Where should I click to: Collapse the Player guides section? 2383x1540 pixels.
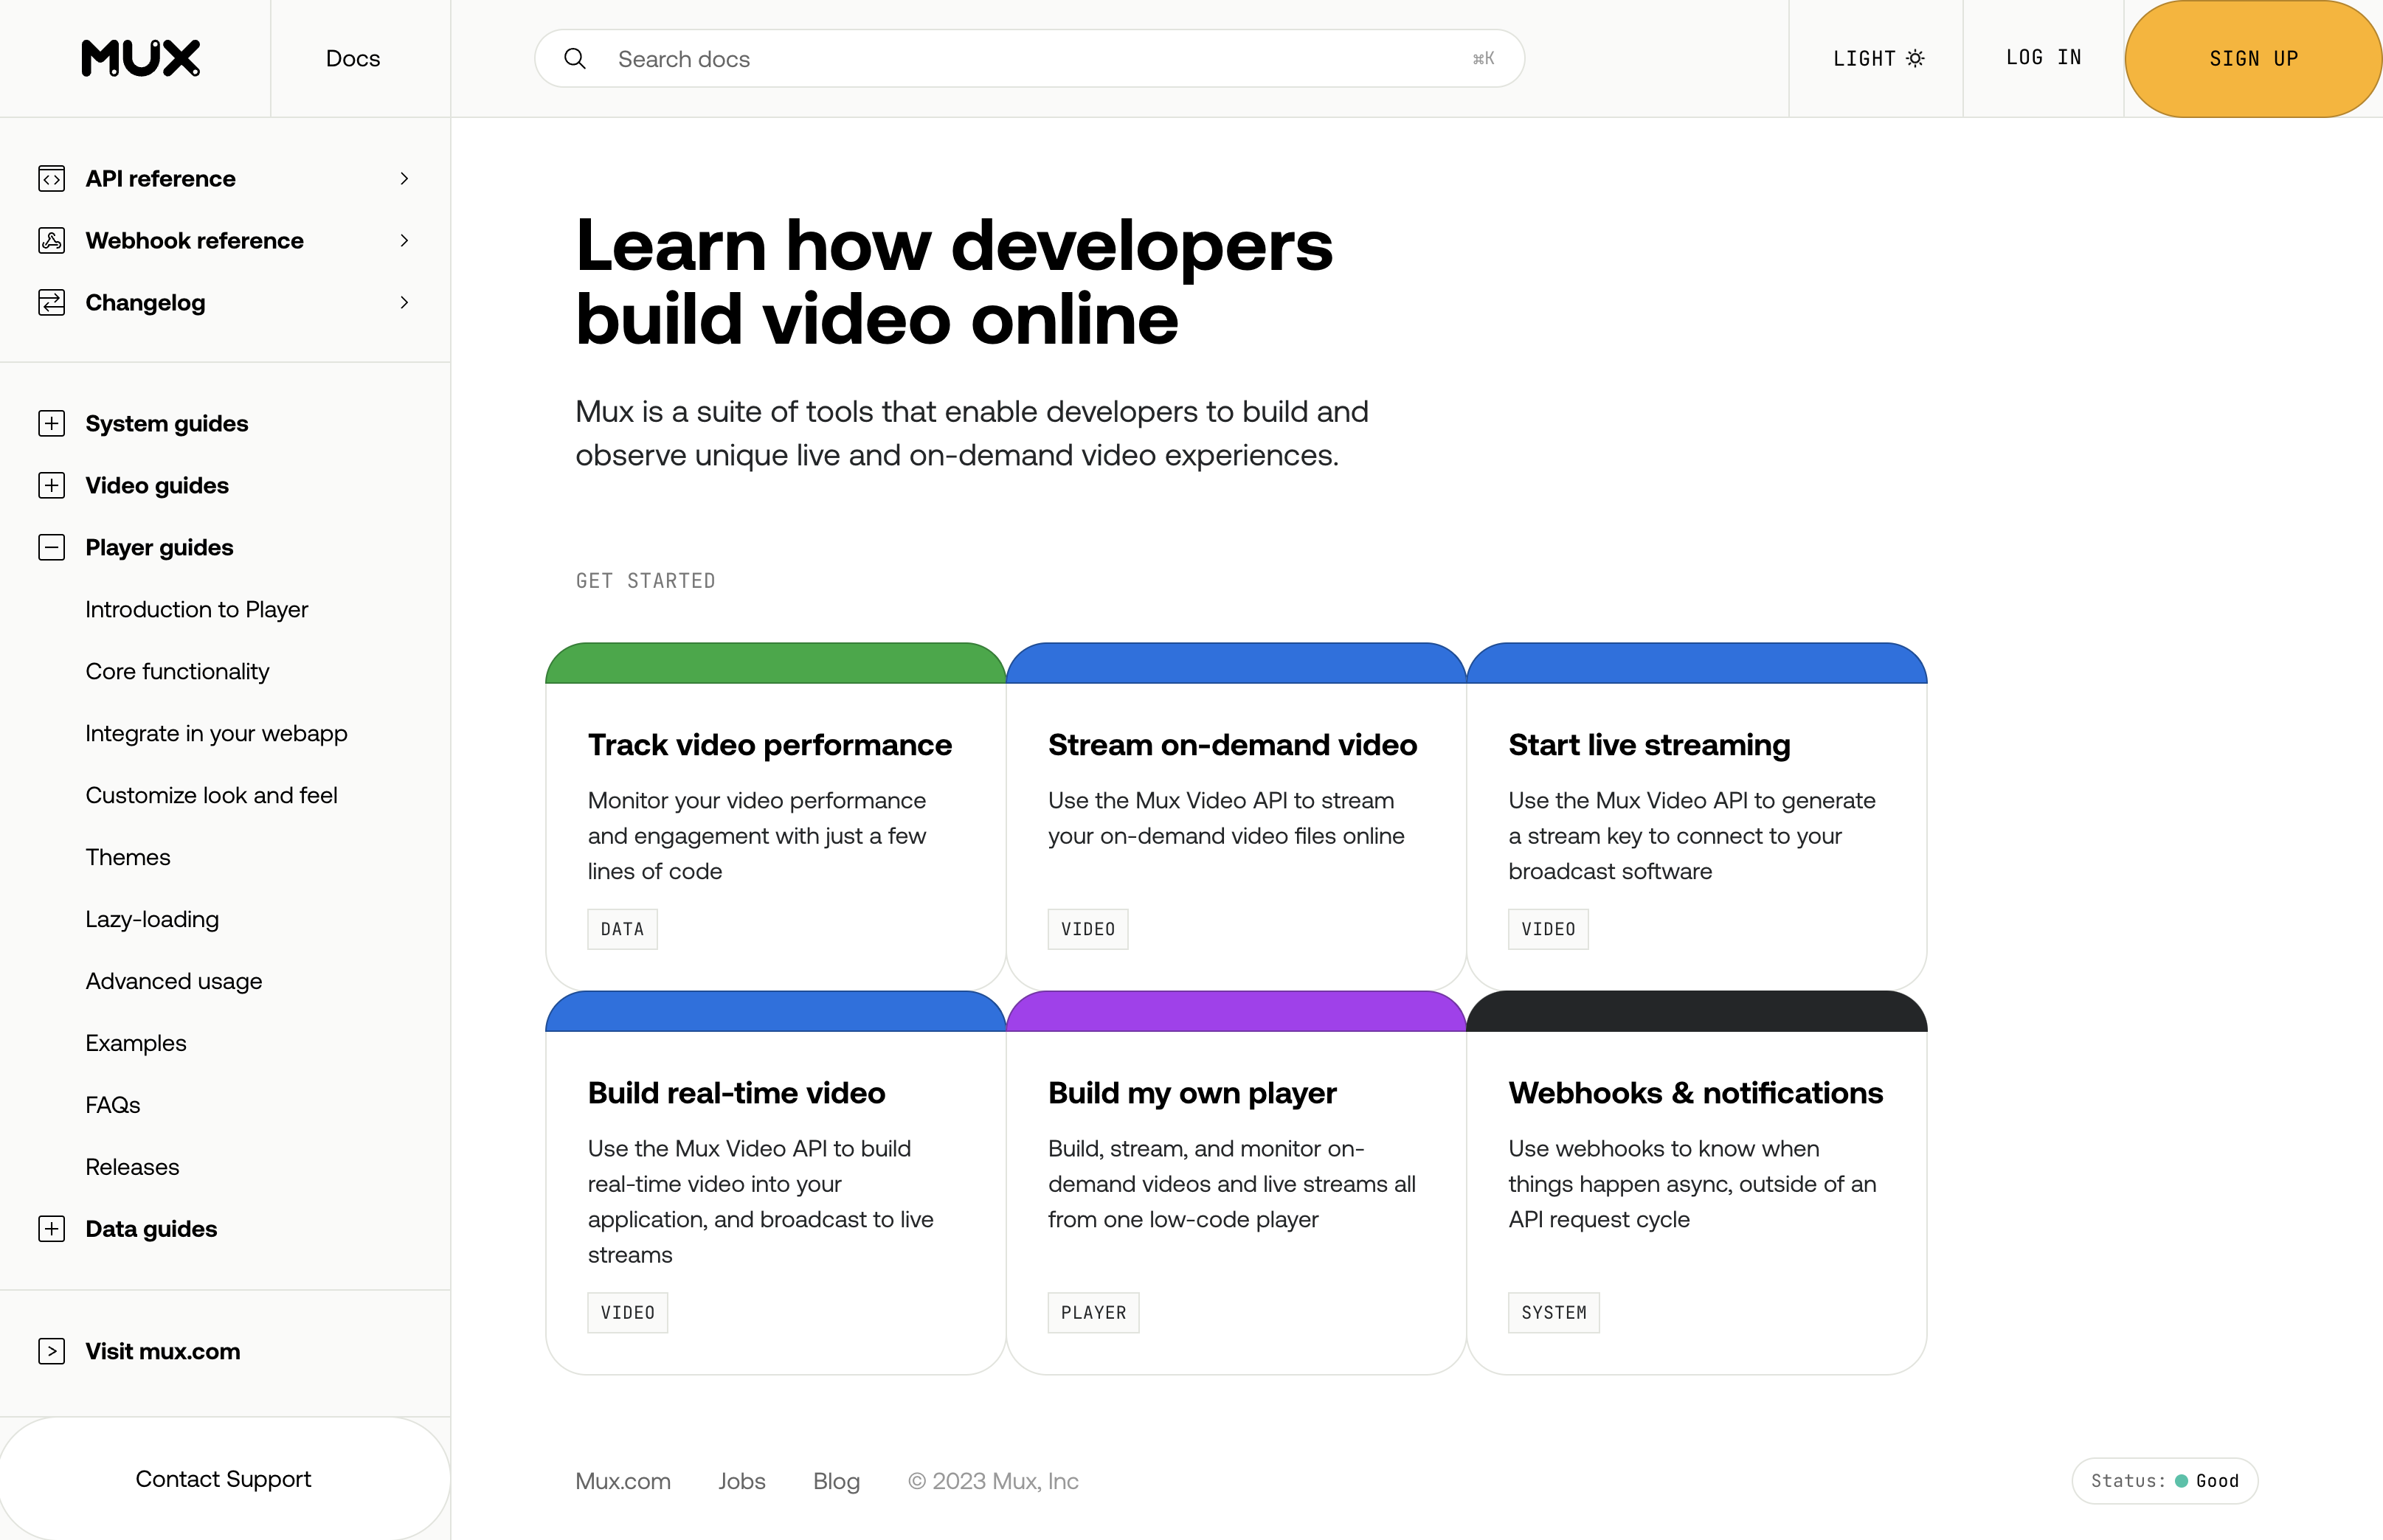coord(52,547)
